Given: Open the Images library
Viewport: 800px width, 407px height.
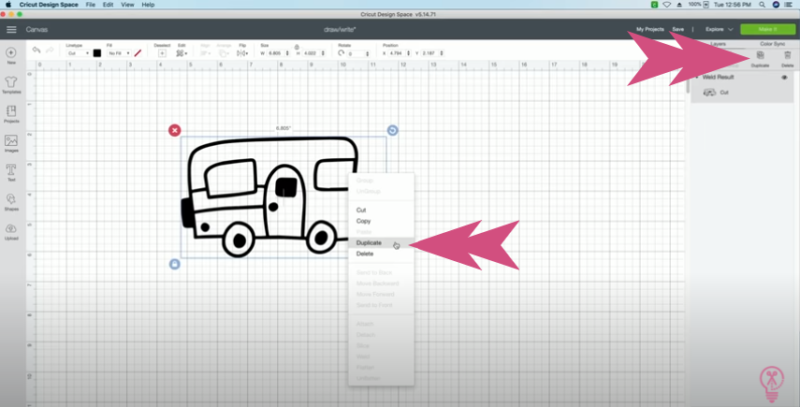Looking at the screenshot, I should pos(11,141).
